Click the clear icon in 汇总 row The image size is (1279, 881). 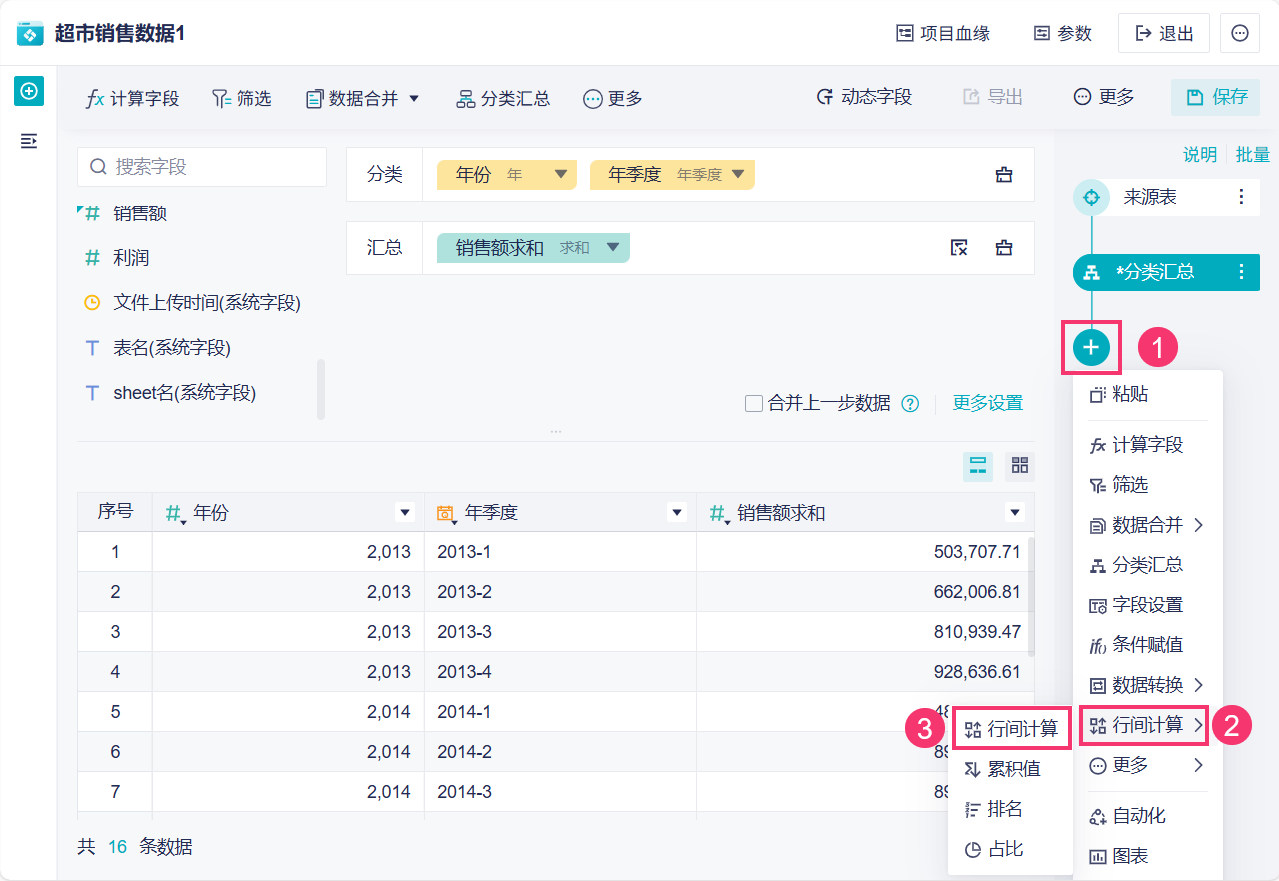coord(958,248)
